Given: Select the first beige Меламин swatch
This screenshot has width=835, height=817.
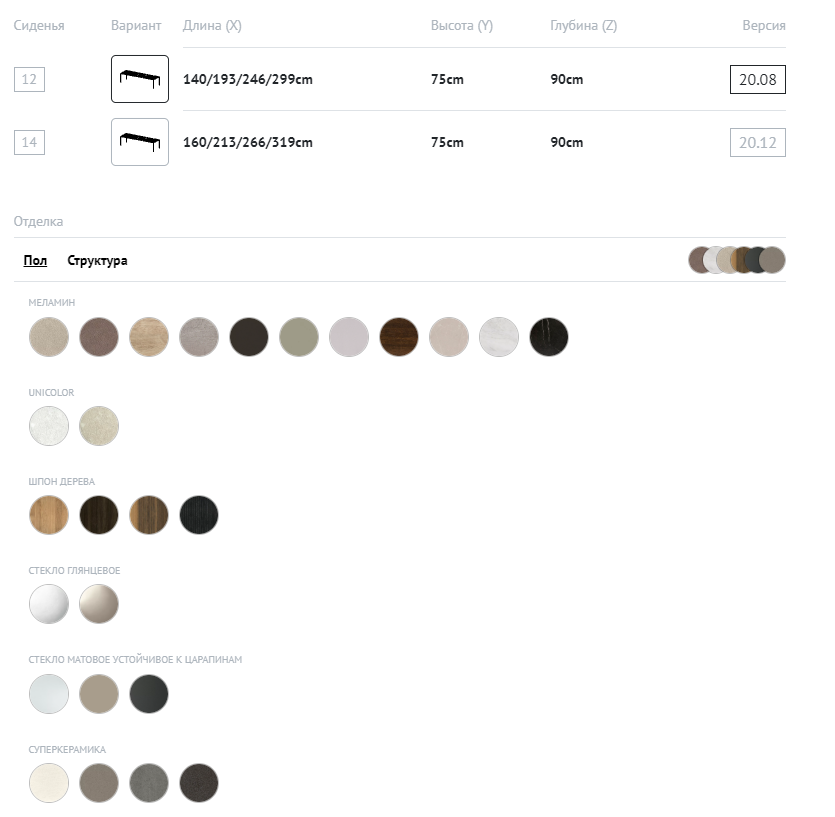Looking at the screenshot, I should (x=49, y=337).
